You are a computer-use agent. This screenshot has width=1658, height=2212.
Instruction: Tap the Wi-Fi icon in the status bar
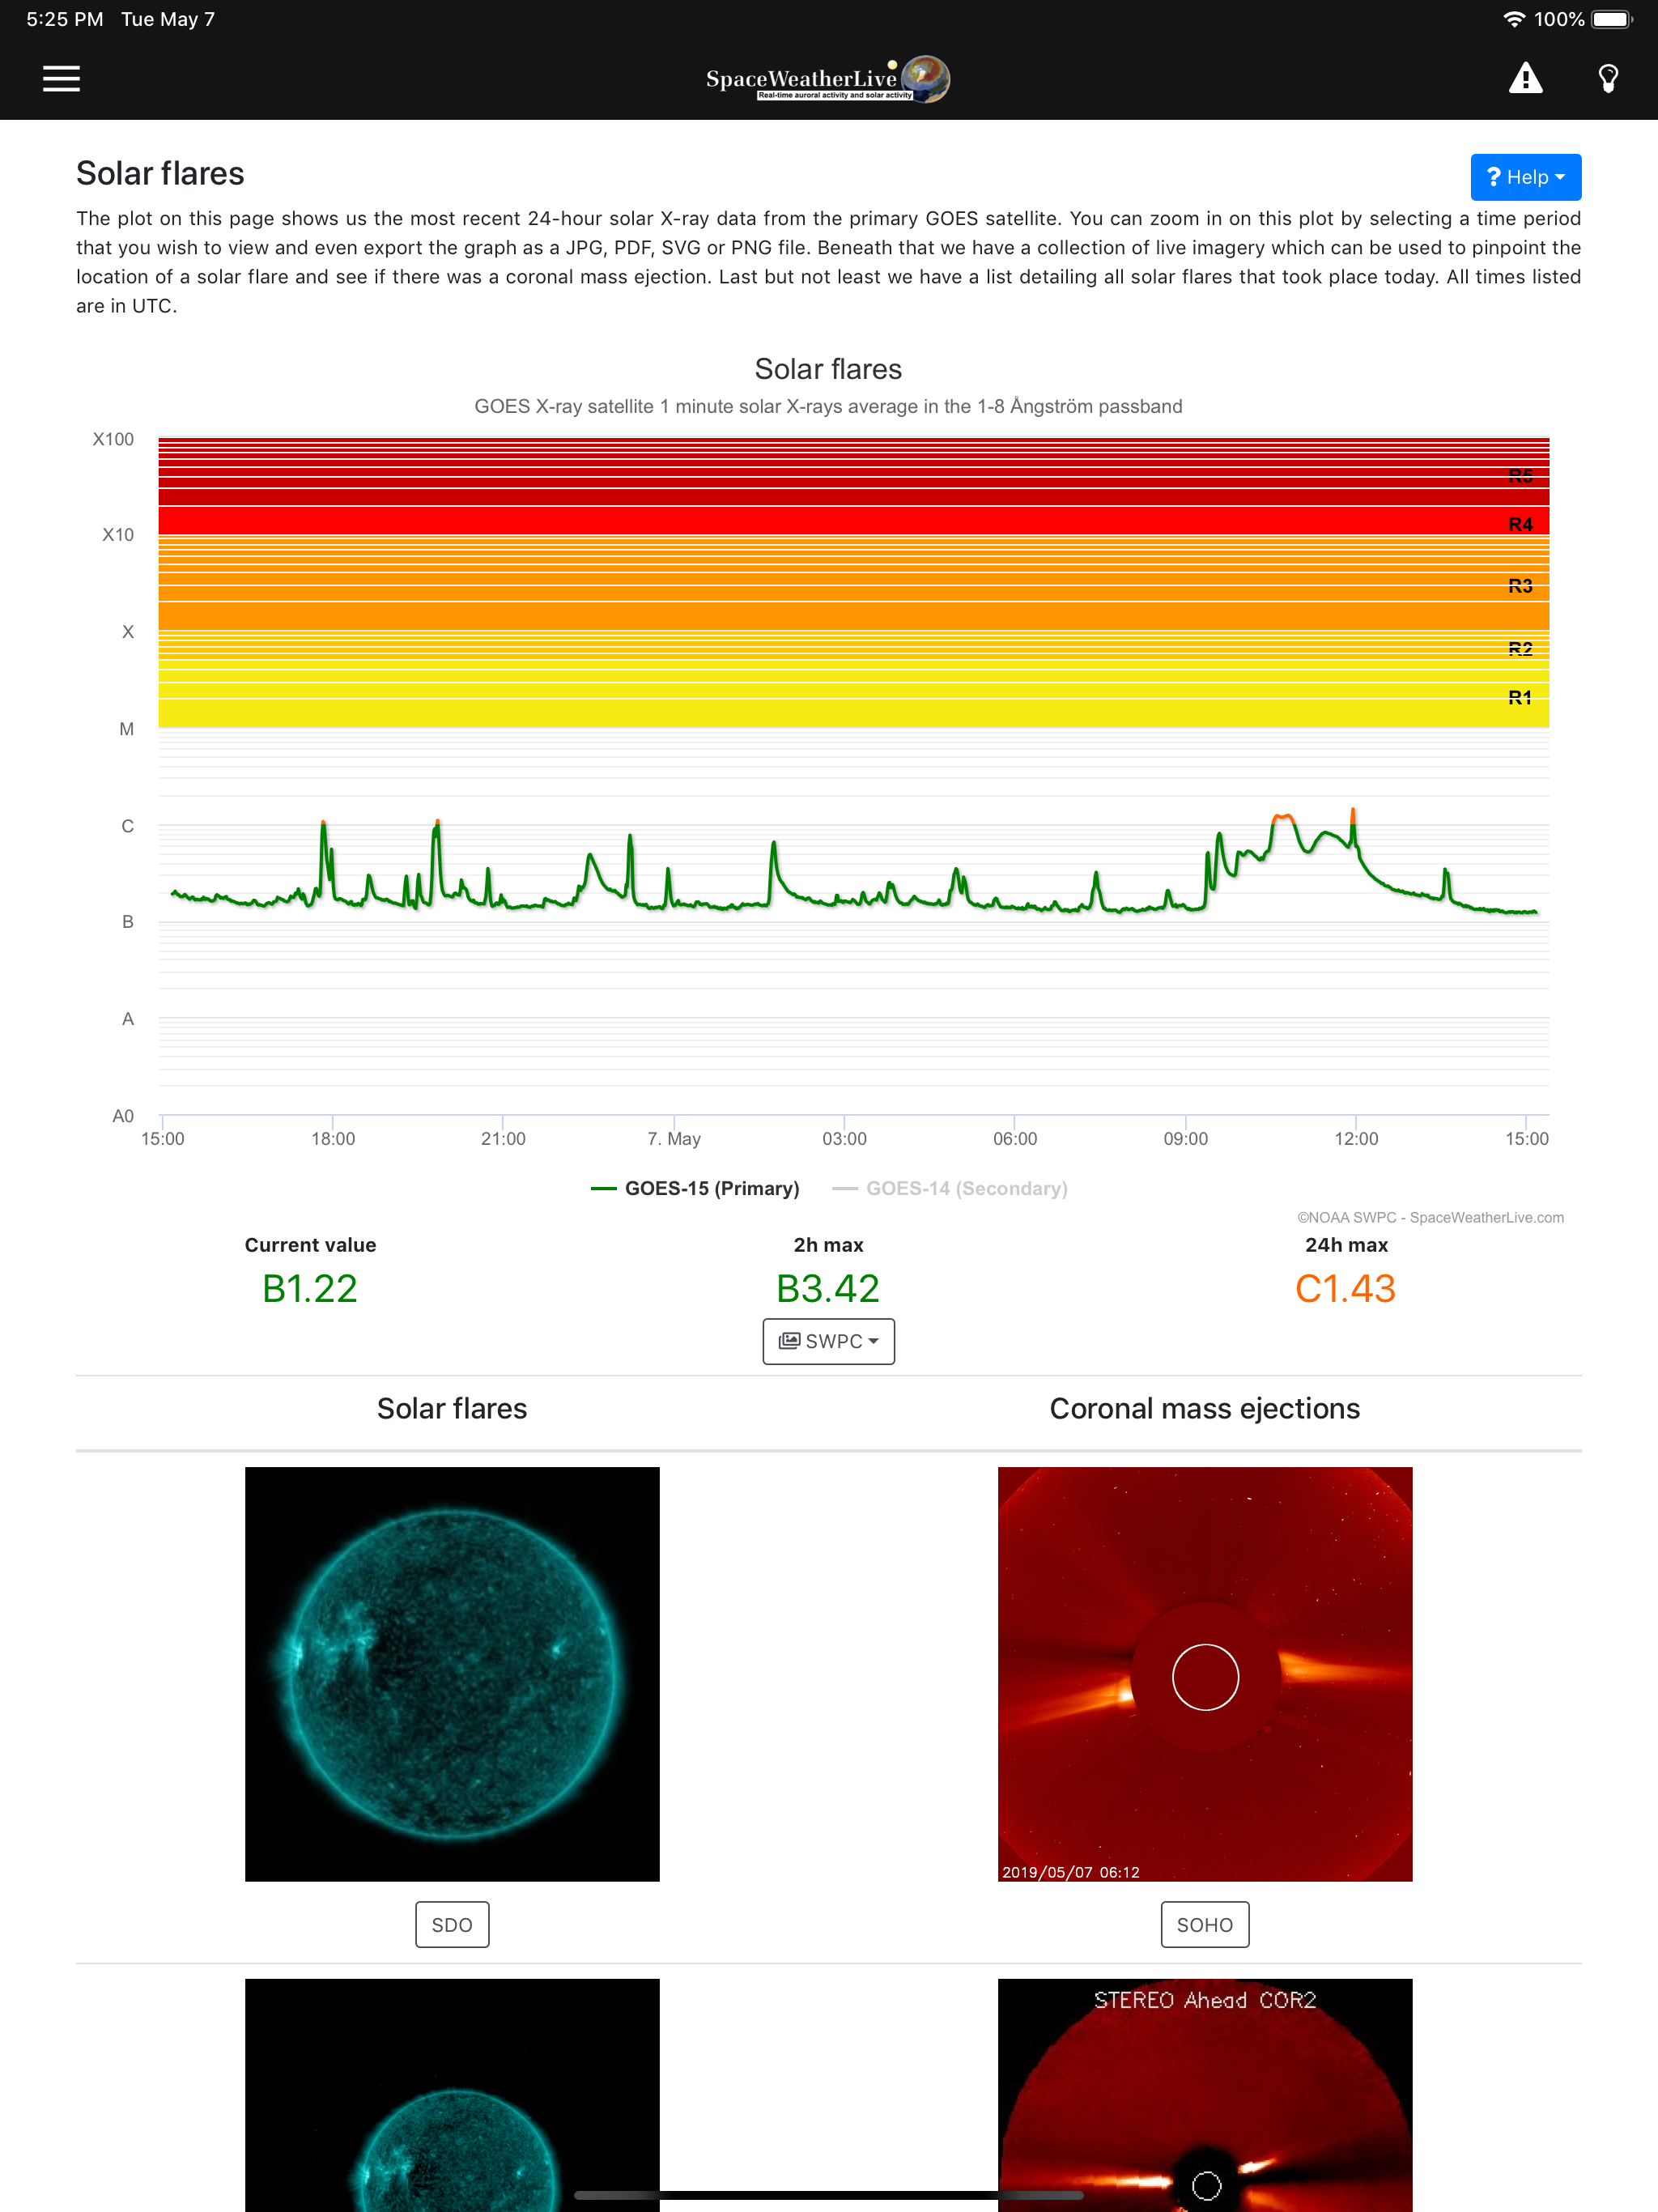pos(1513,18)
